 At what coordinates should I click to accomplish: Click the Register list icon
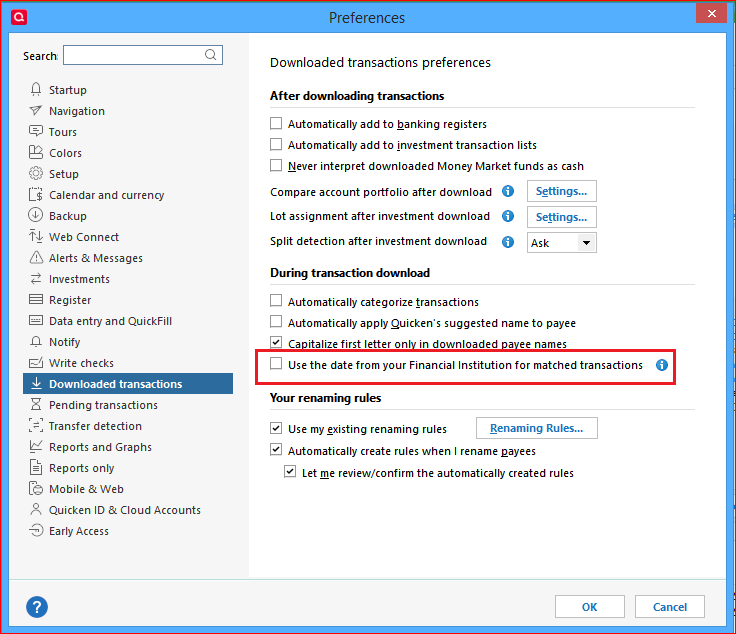(x=36, y=299)
